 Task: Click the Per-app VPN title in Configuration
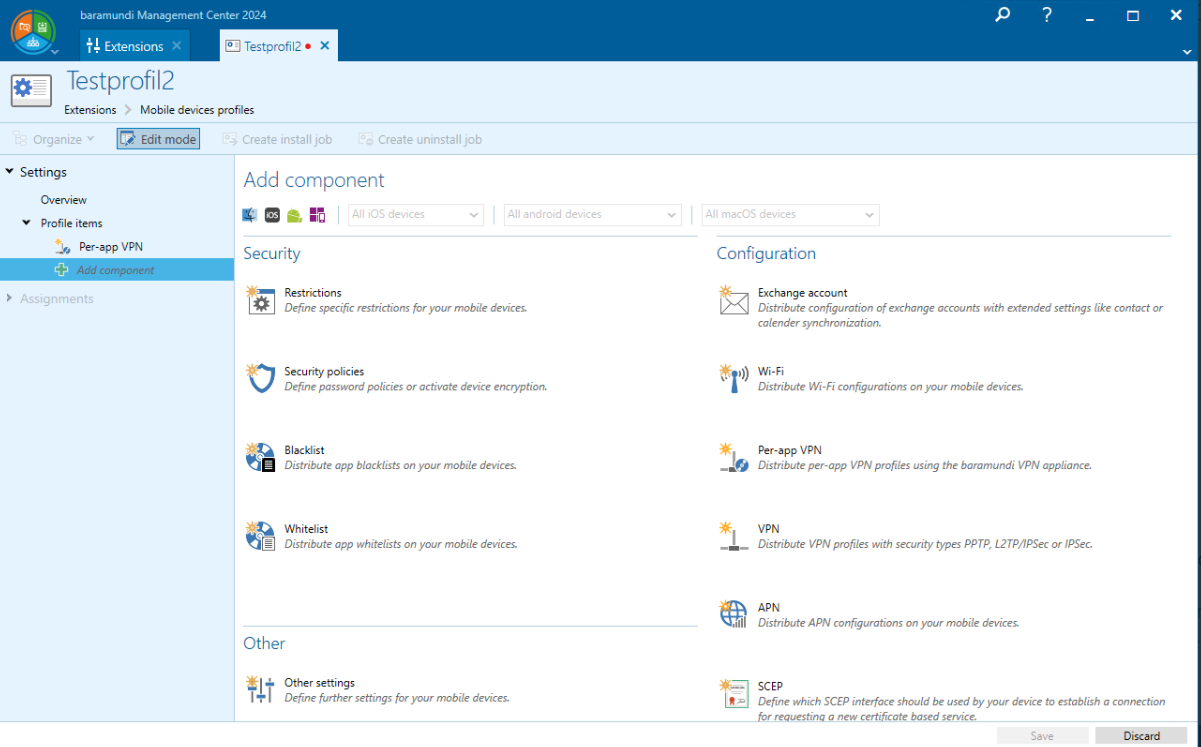790,450
